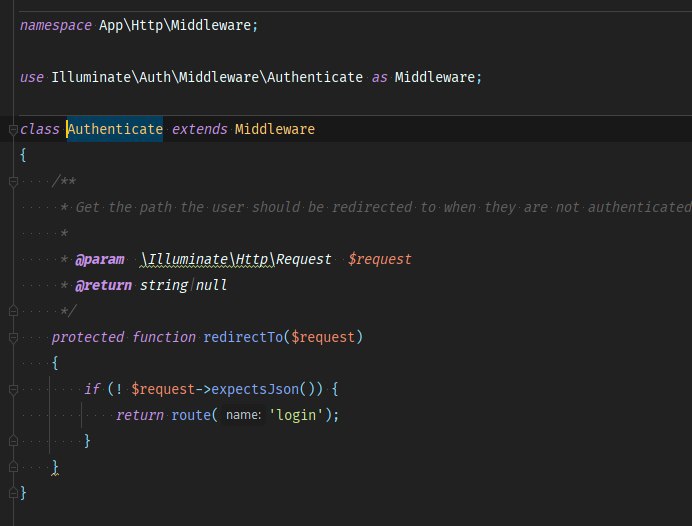Click 'string' return type in docblock
The height and width of the screenshot is (526, 692).
click(164, 286)
